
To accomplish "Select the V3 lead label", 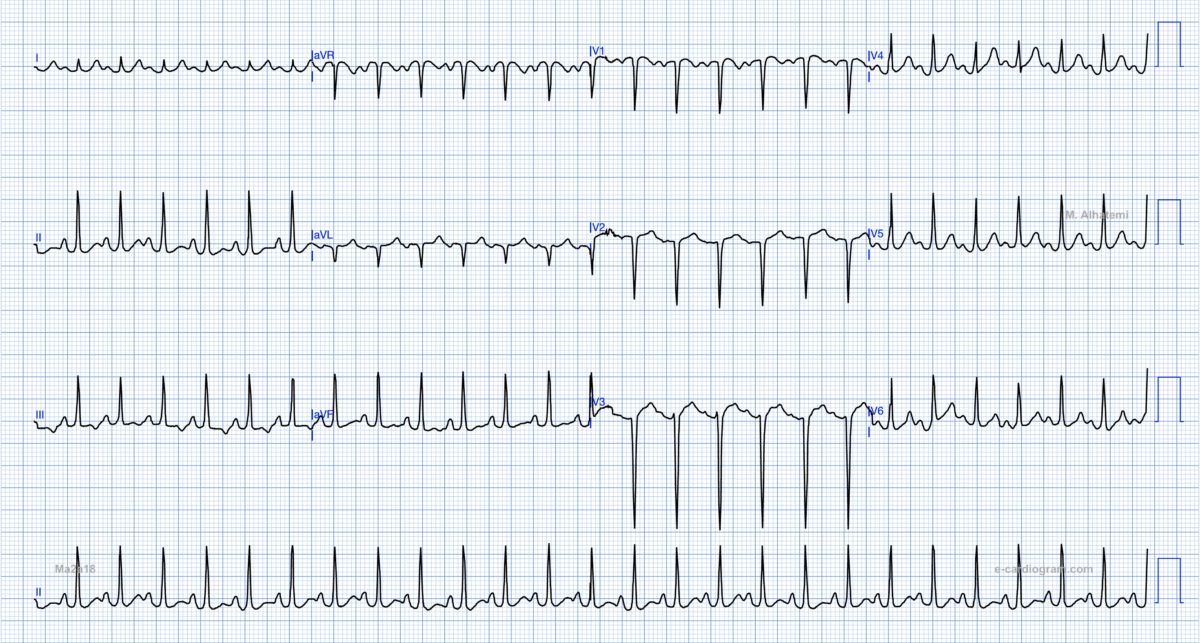I will (598, 403).
